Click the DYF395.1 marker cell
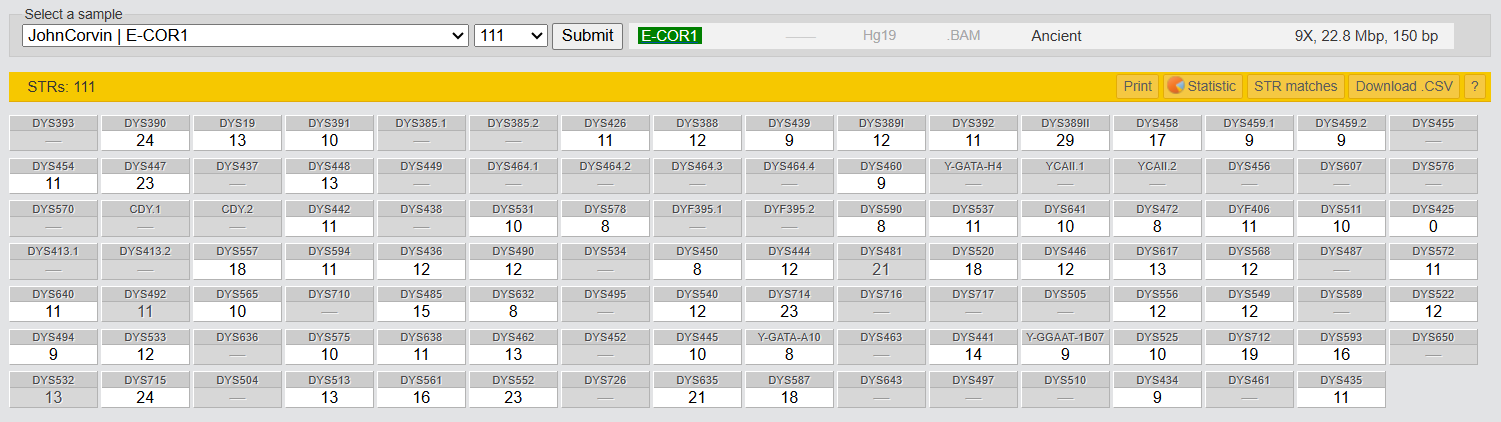This screenshot has width=1501, height=422. coord(697,219)
